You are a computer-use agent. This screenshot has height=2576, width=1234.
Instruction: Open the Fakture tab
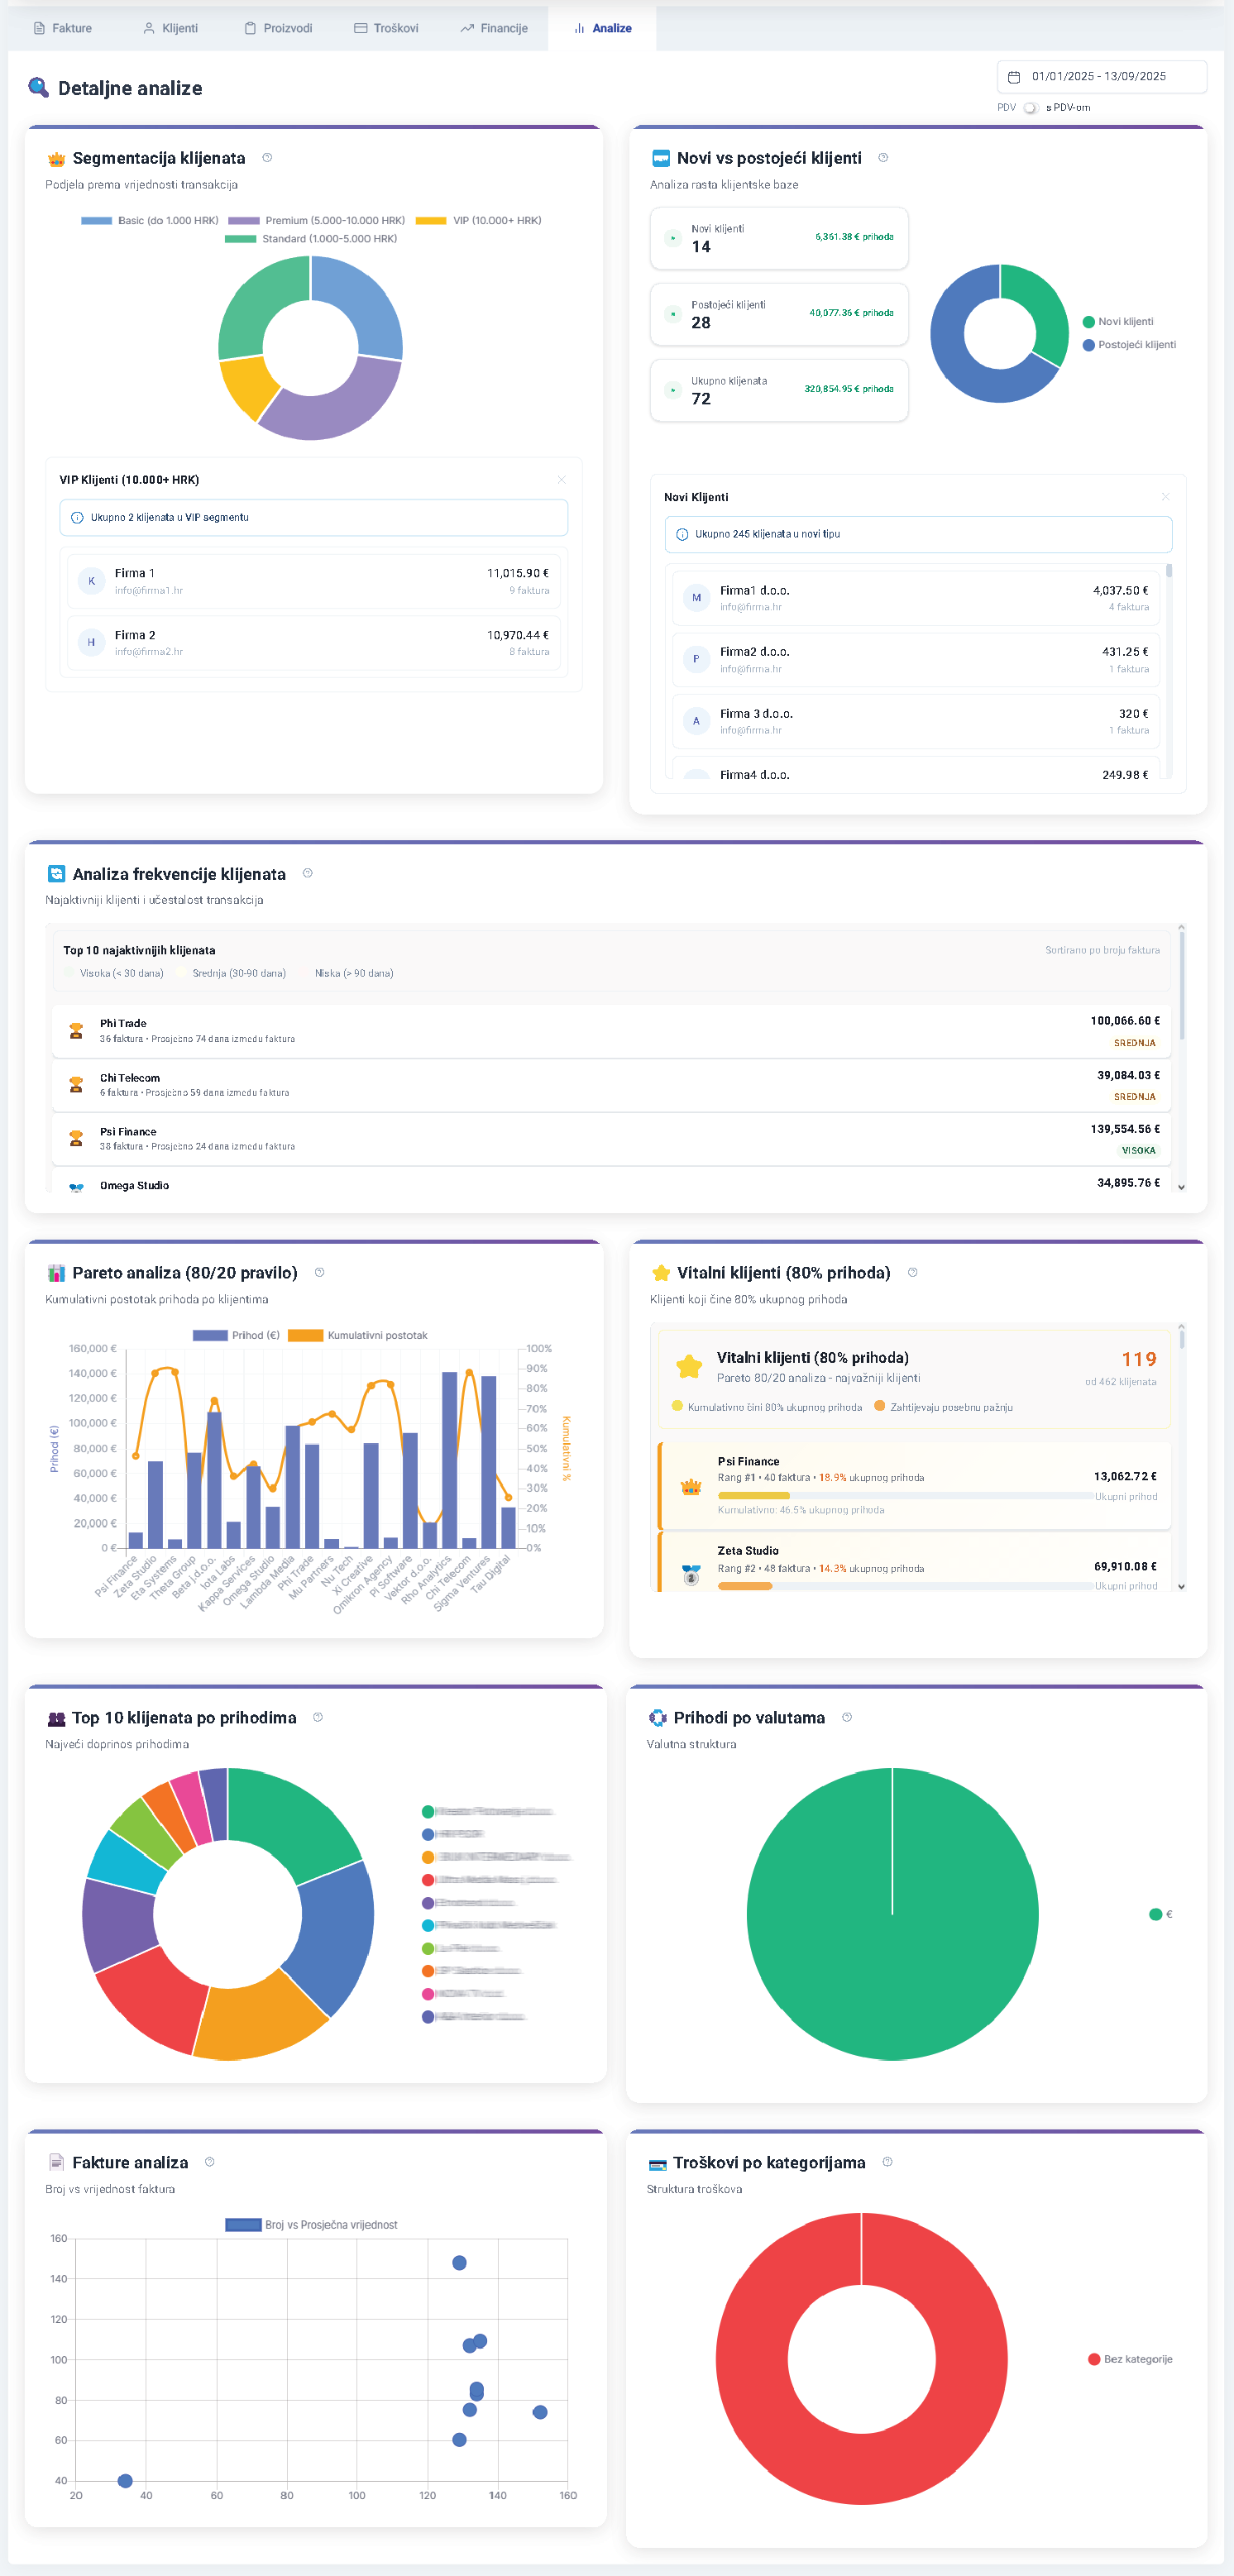[62, 28]
